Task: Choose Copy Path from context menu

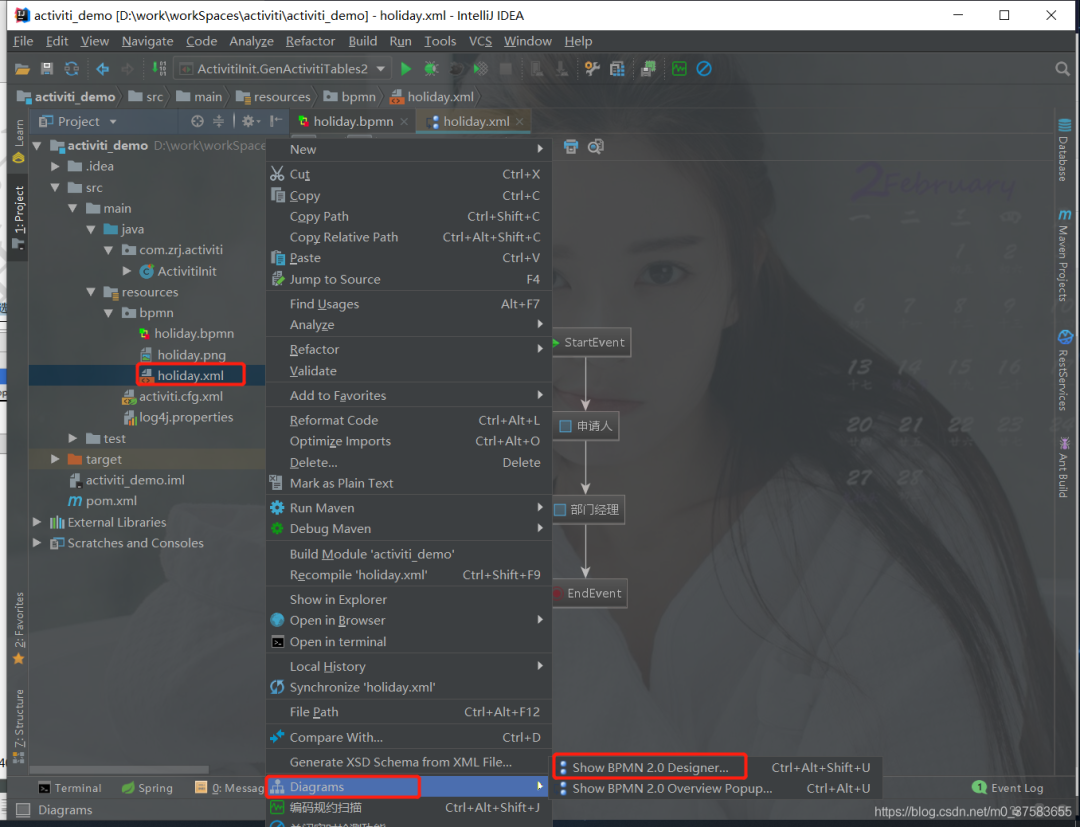Action: pos(409,216)
